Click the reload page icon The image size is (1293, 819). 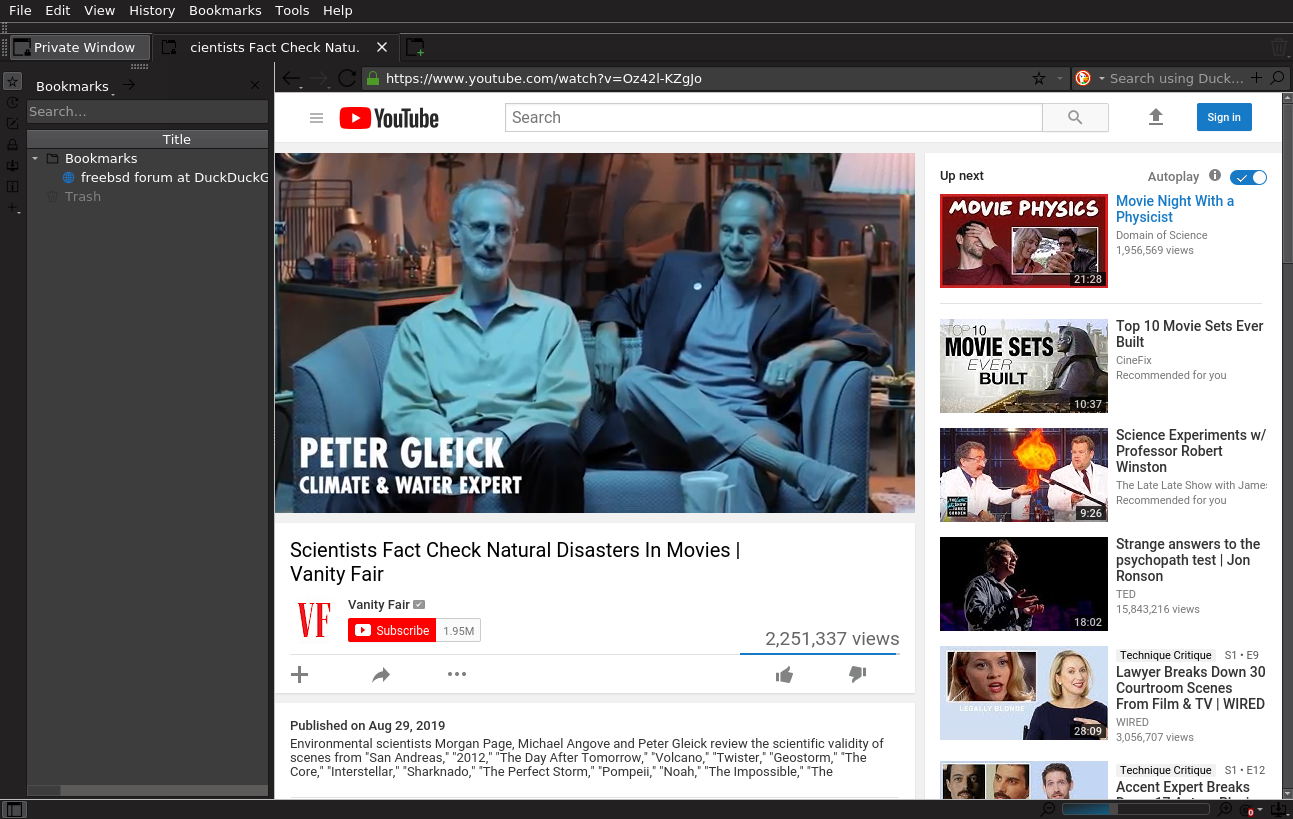(347, 78)
